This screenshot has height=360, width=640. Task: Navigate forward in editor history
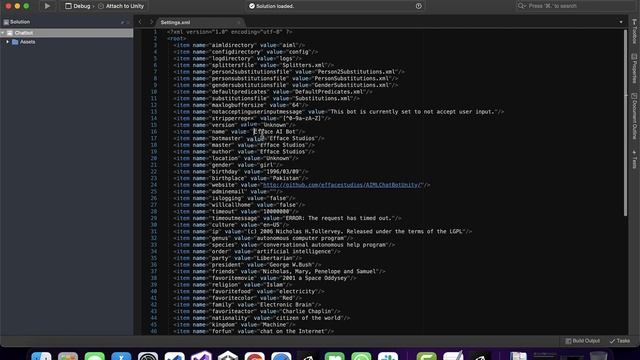(151, 22)
